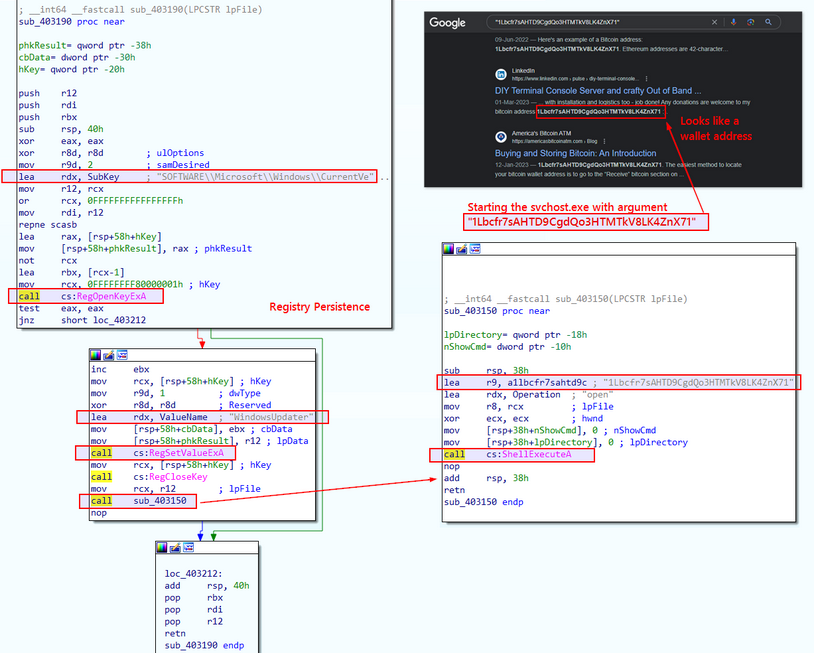Click node color icon on sub_403150 block
This screenshot has height=653, width=814.
[x=449, y=249]
